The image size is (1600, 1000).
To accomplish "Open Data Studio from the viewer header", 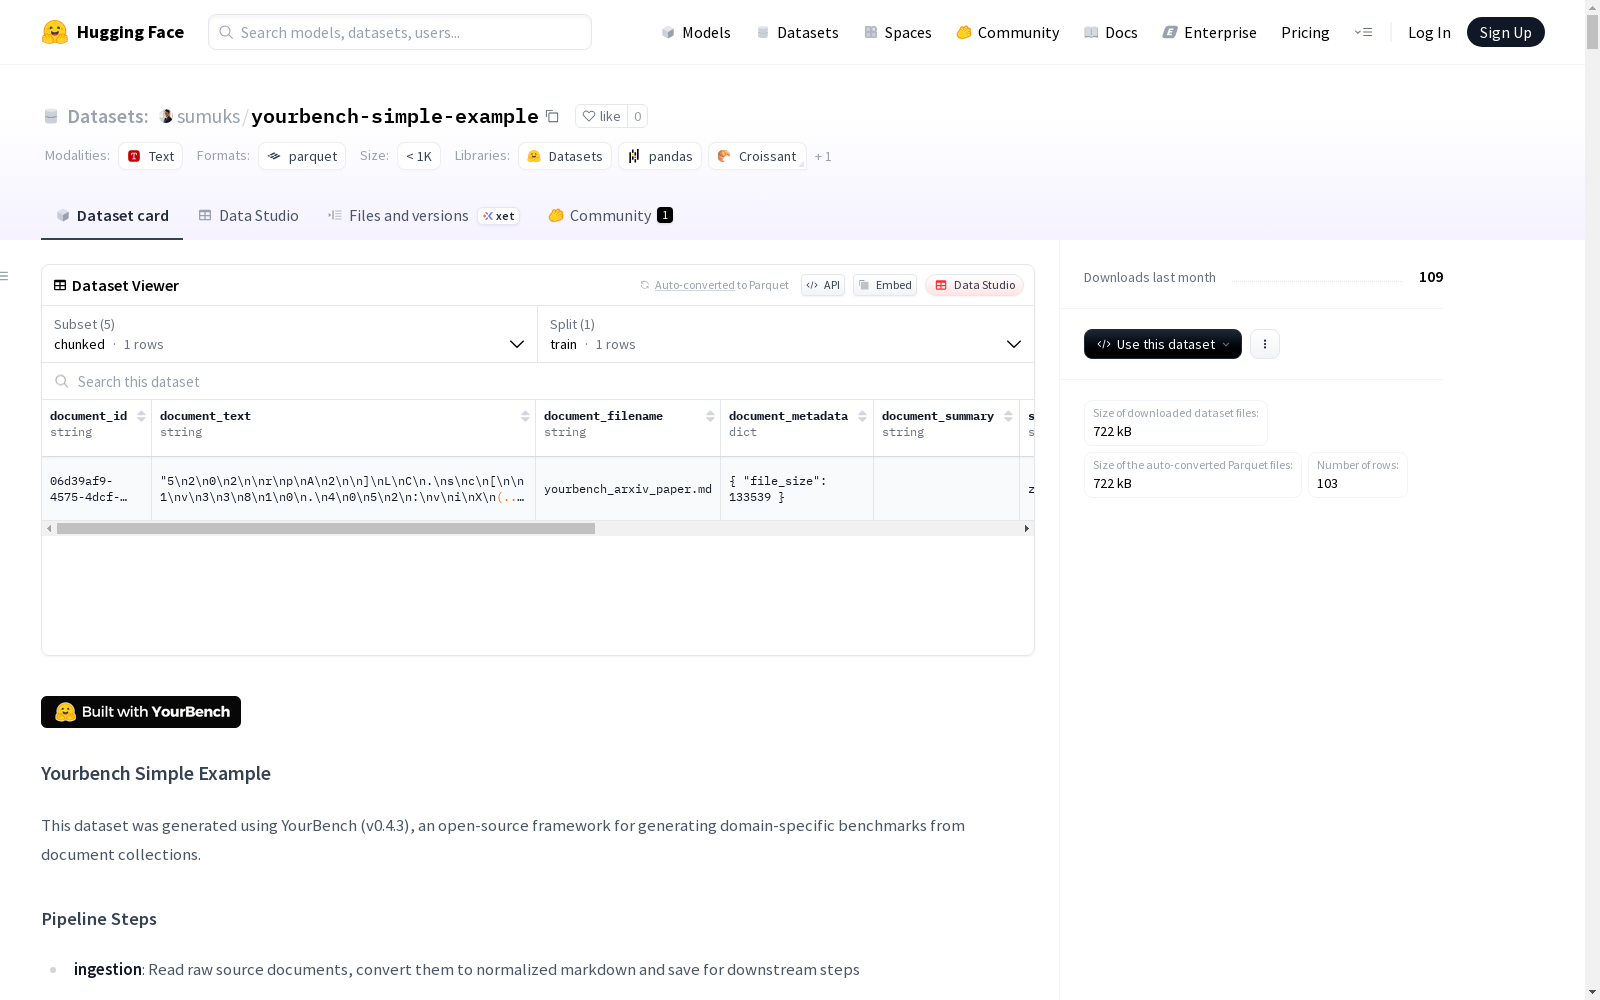I will tap(975, 285).
